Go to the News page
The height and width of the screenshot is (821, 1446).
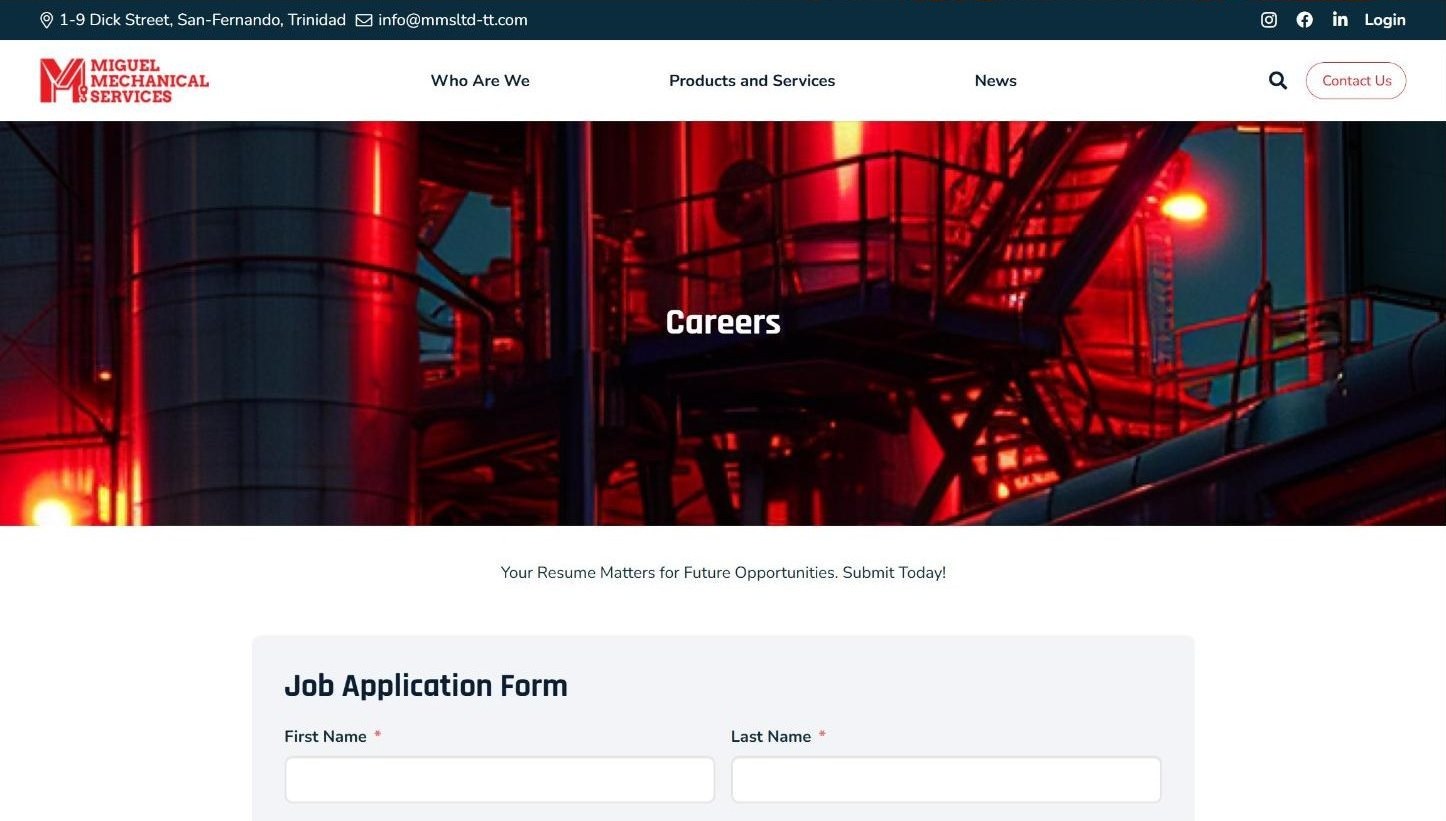pos(996,81)
